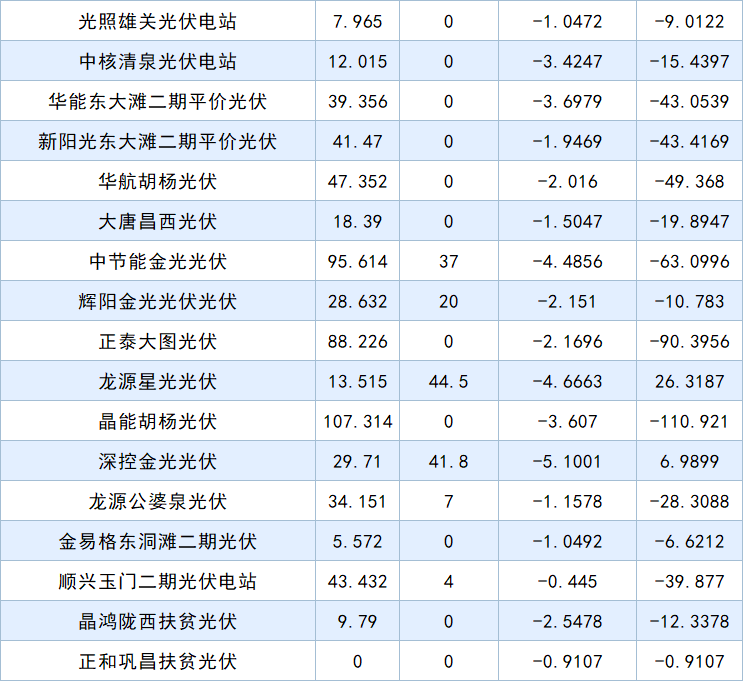Select the cell containing 41.8
The image size is (743, 681).
[x=448, y=461]
